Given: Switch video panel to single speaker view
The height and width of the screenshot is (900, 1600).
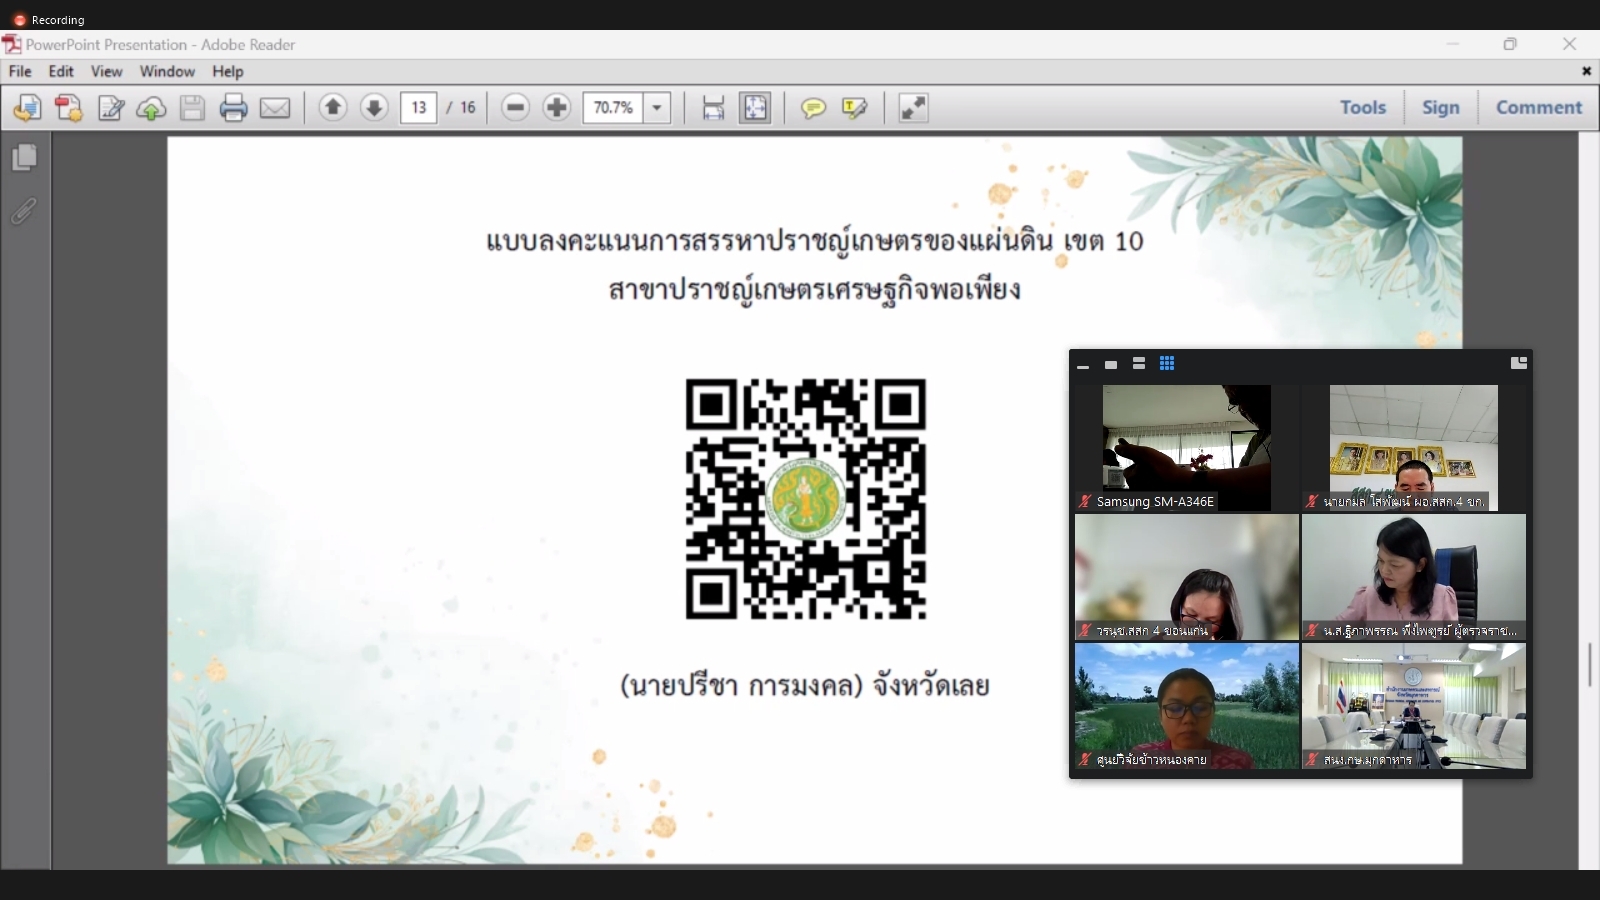Looking at the screenshot, I should point(1111,364).
